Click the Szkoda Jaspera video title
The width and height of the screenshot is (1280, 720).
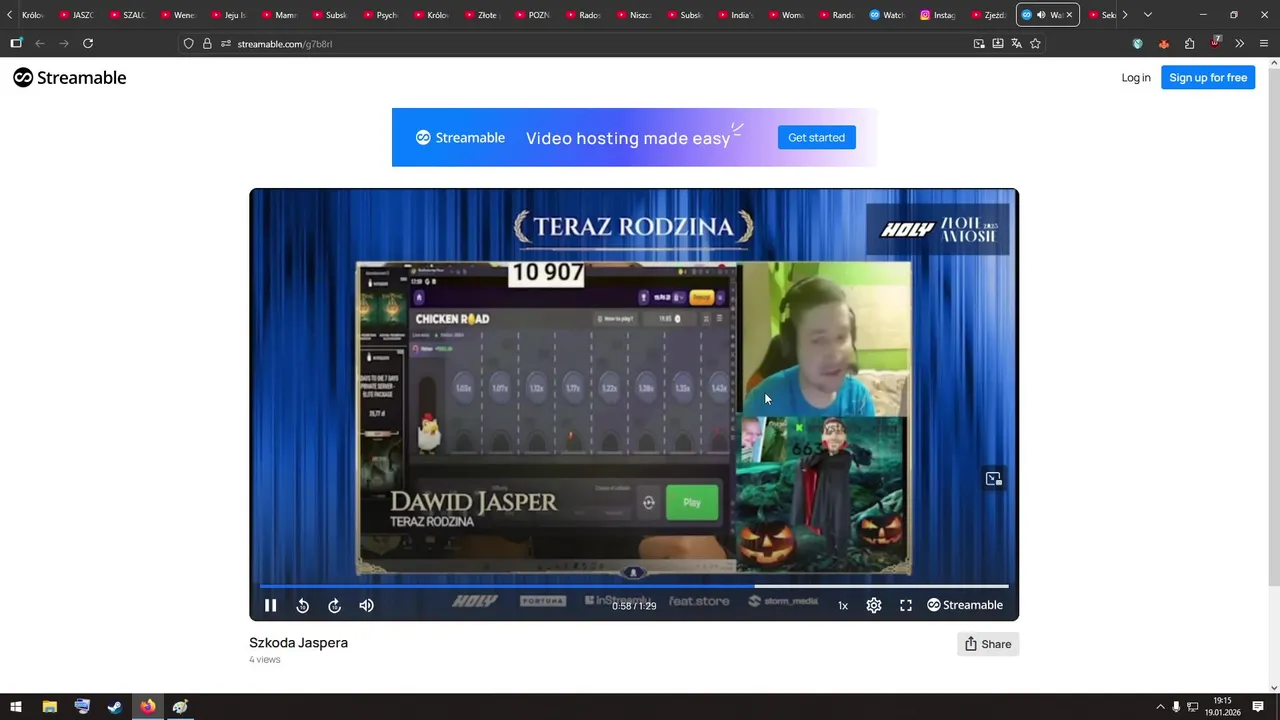coord(298,643)
